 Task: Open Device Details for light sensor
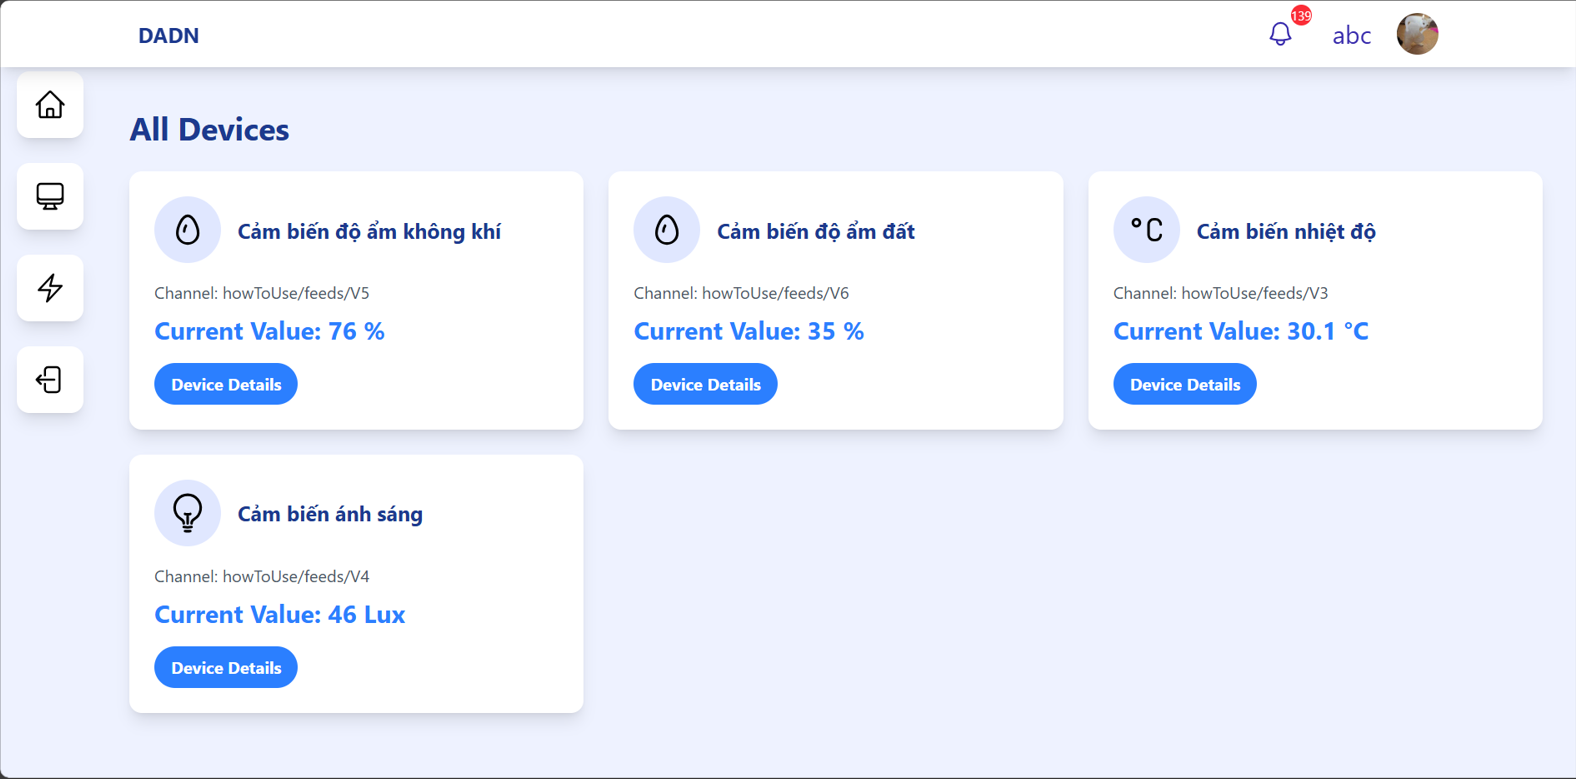tap(226, 667)
